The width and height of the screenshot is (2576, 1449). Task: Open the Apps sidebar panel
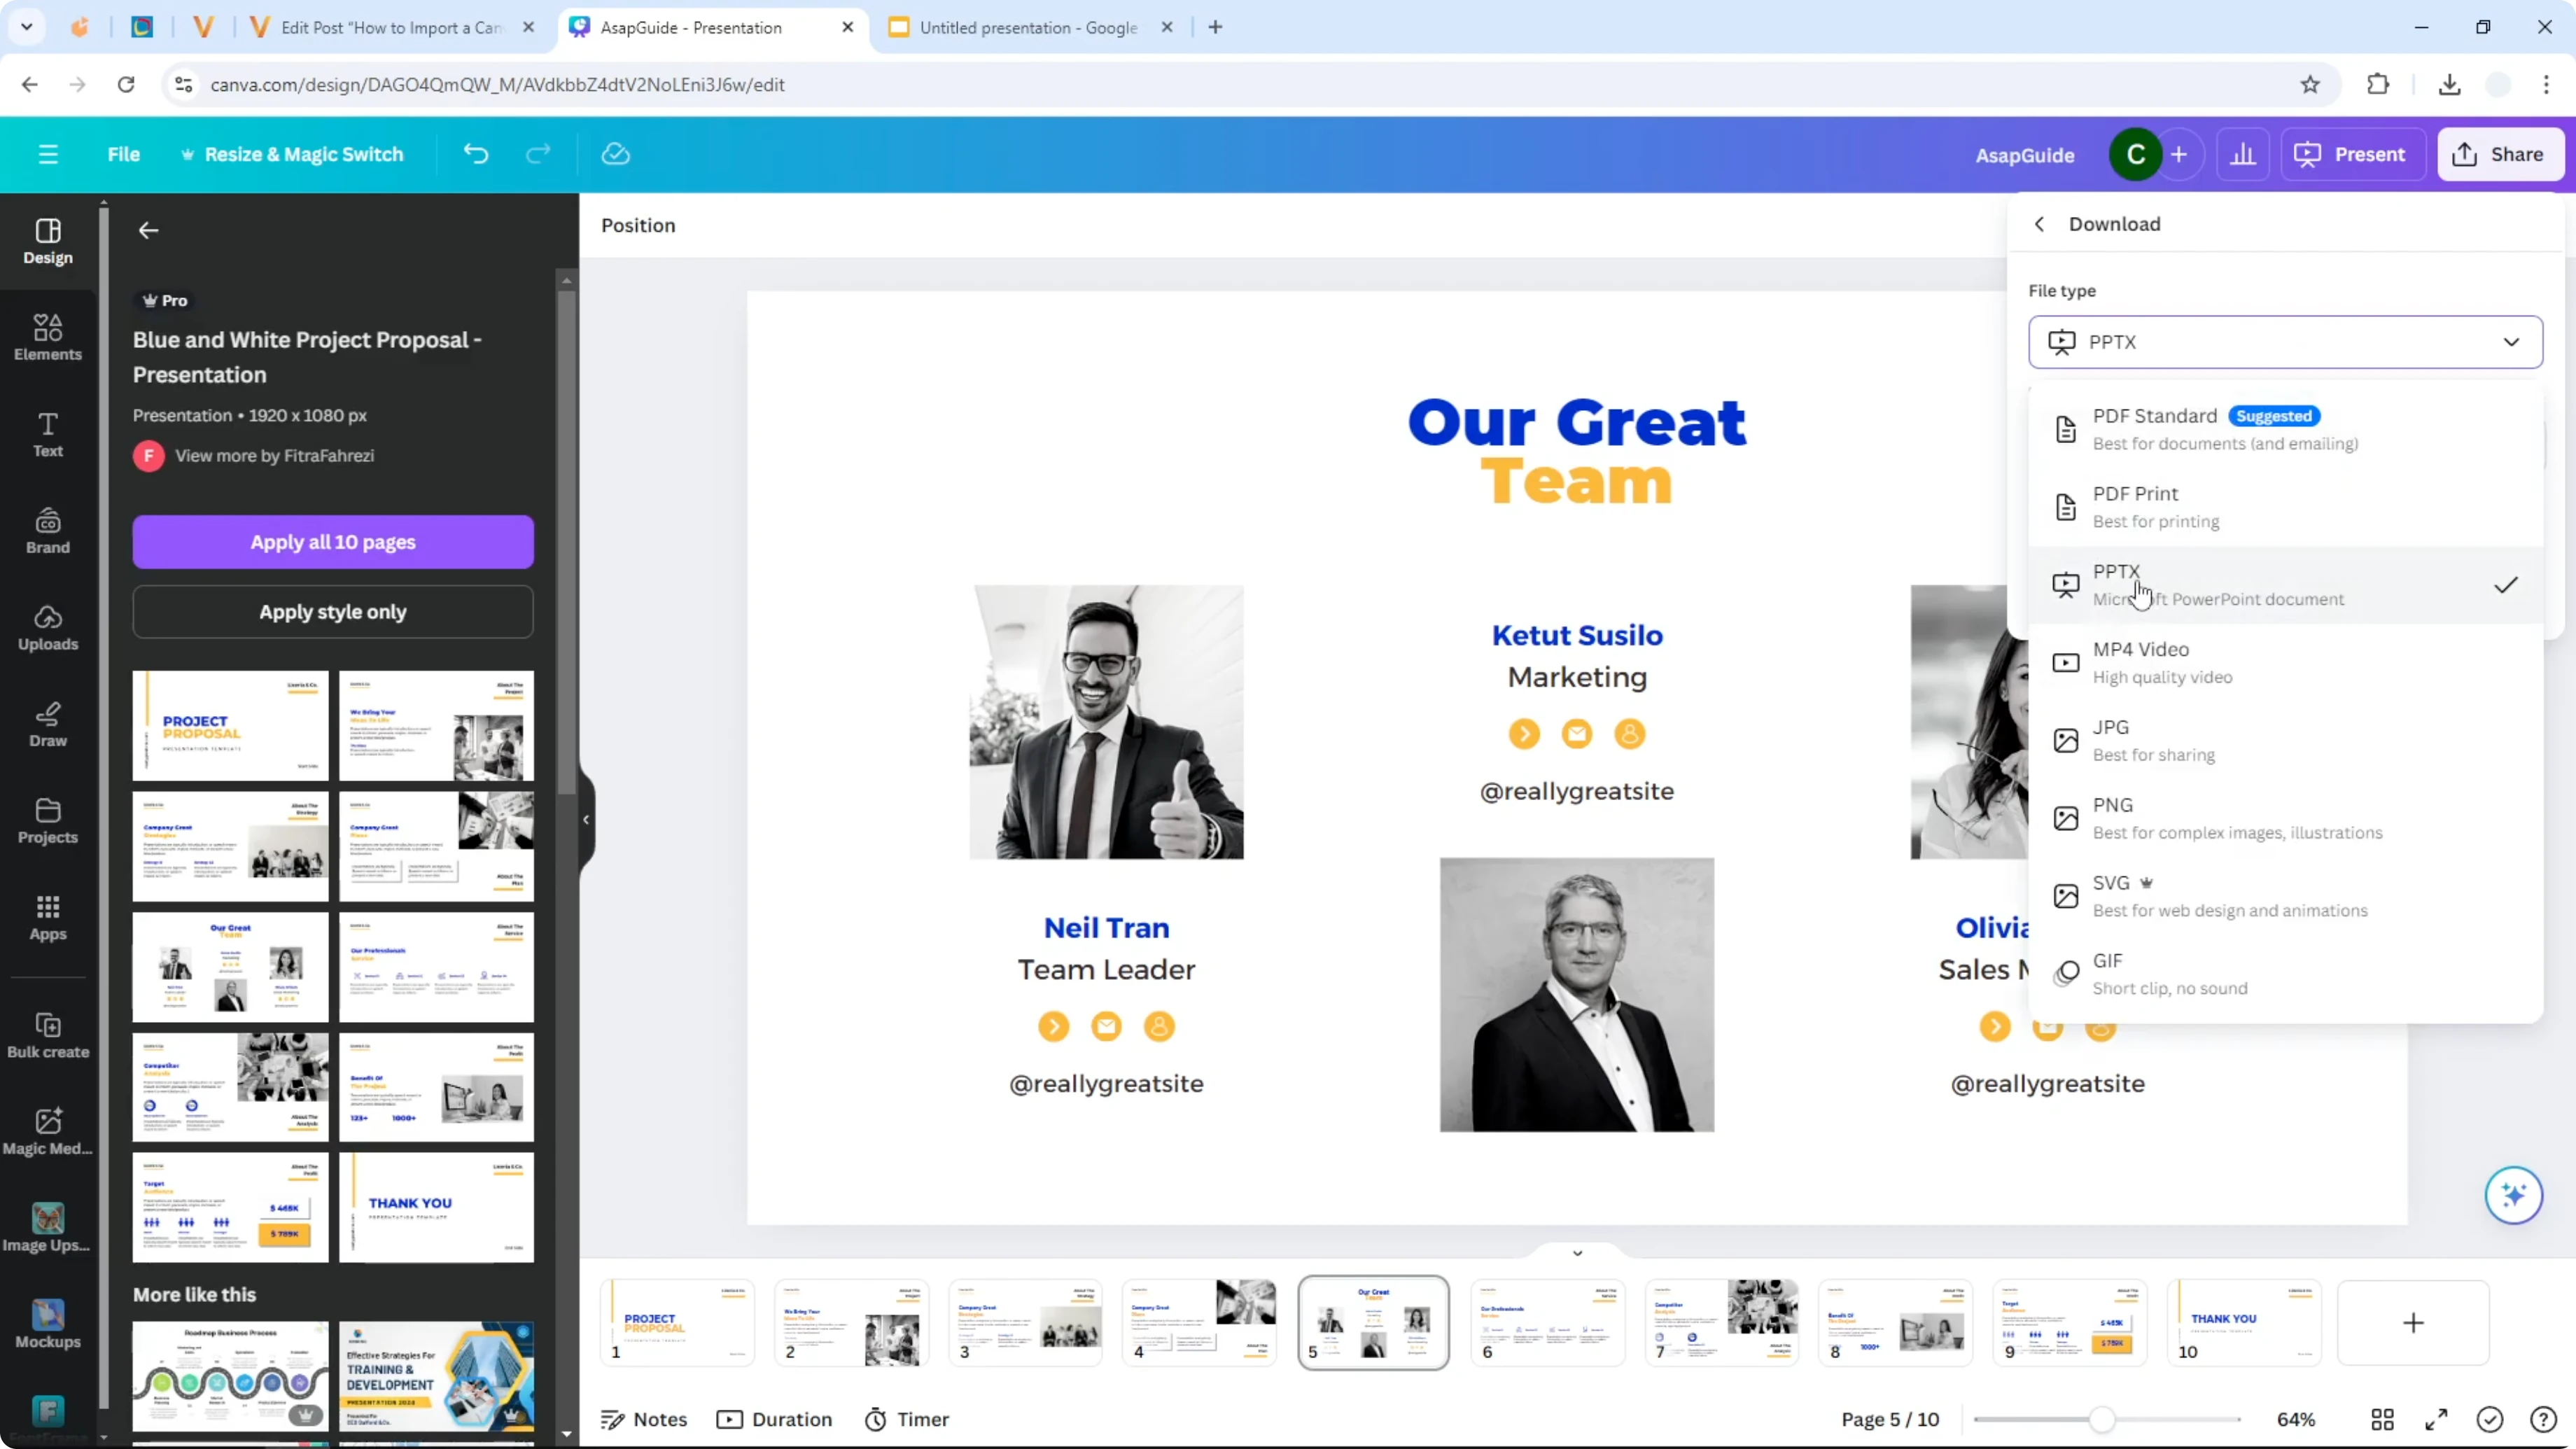[48, 918]
